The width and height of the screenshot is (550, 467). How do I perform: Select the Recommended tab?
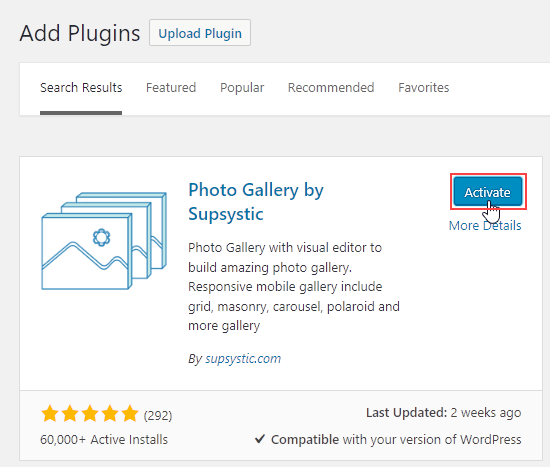coord(331,88)
